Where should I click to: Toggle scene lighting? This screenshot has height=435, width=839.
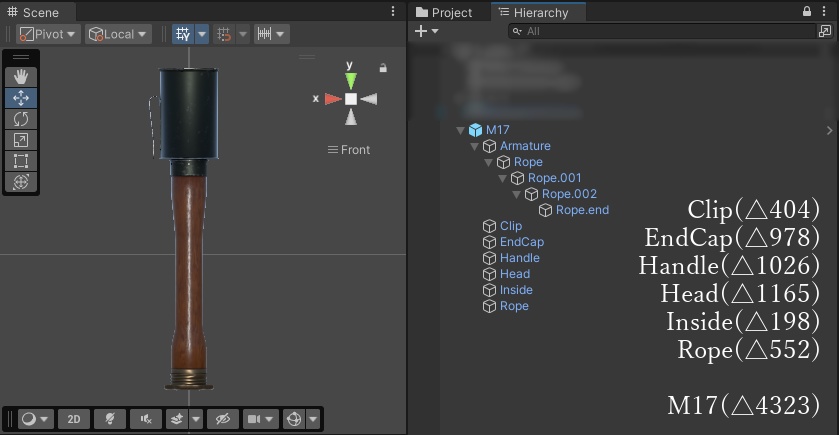(110, 419)
